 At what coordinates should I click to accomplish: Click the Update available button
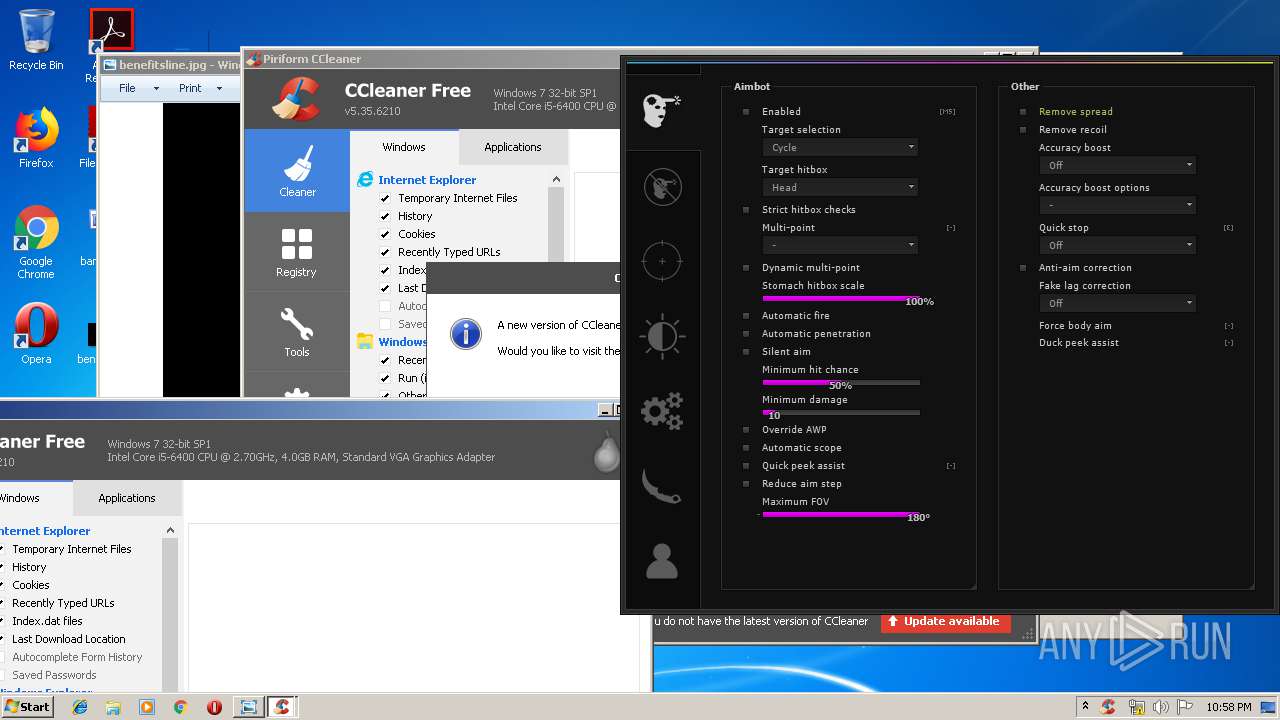945,621
